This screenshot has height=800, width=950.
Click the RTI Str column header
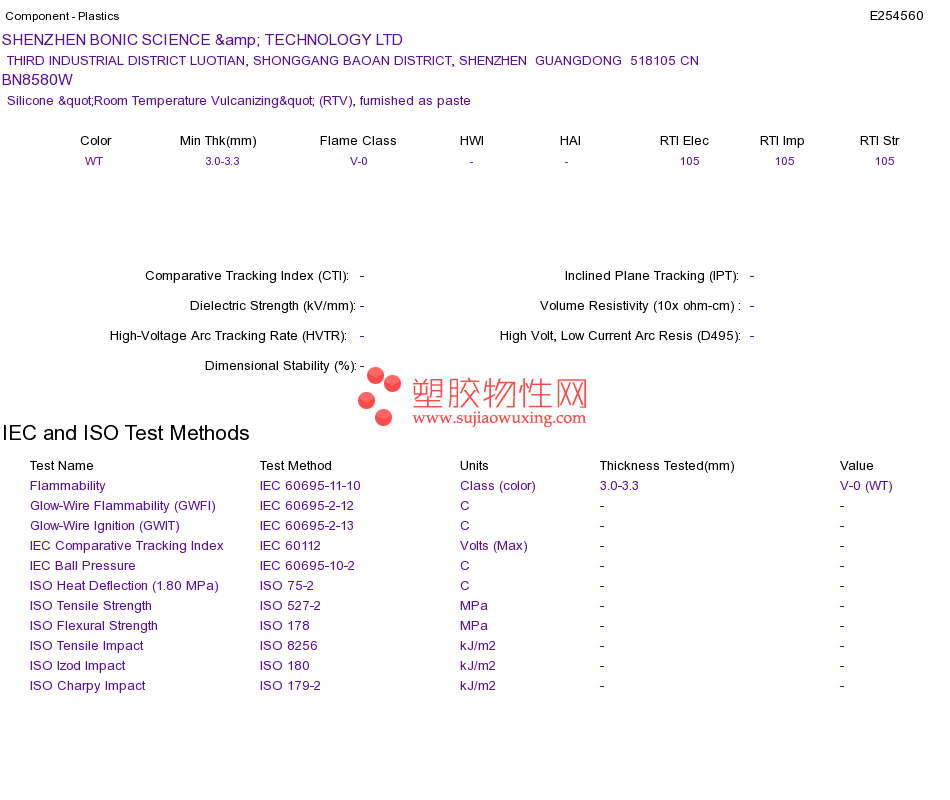coord(879,141)
